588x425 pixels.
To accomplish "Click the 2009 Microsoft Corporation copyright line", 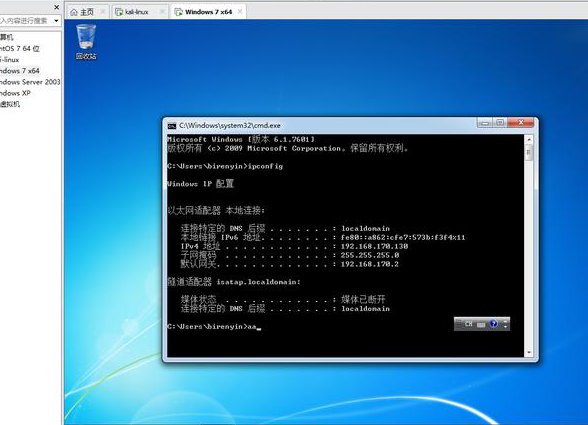I will pos(287,148).
